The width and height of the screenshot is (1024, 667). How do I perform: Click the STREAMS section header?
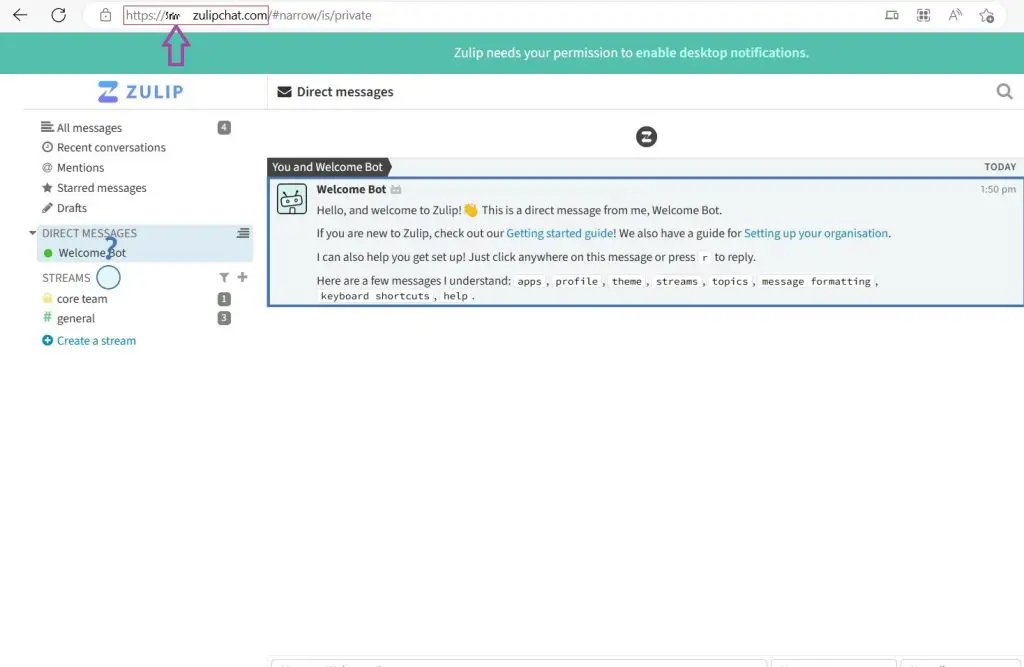66,278
